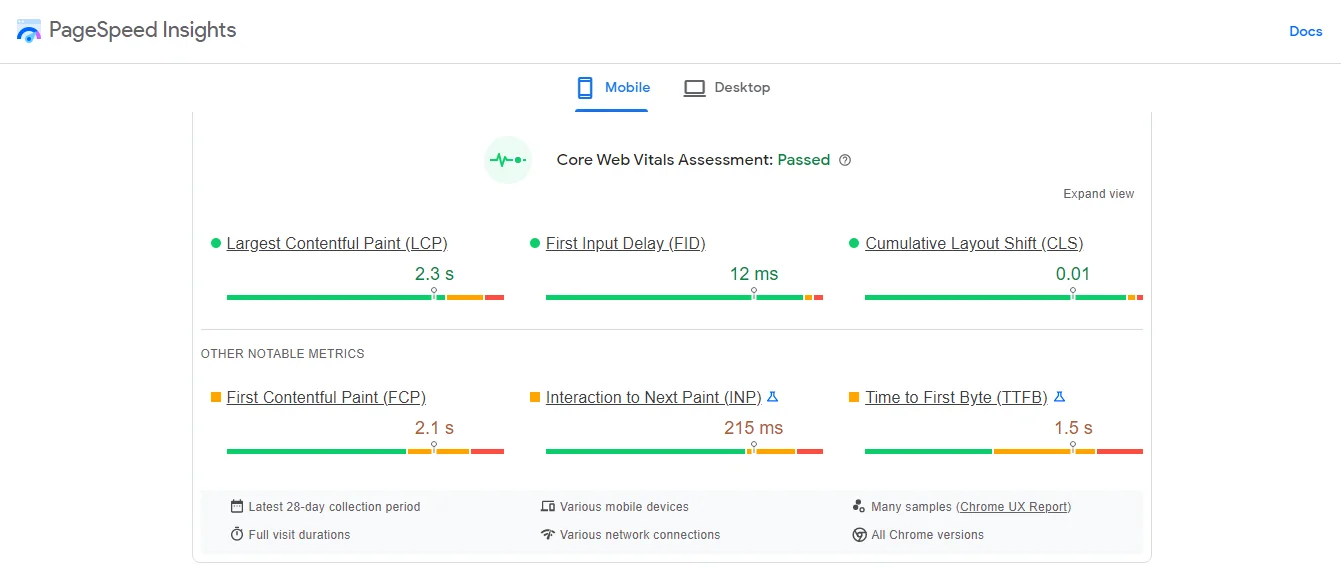1341x578 pixels.
Task: Click the orange square beside TTFB
Action: [x=854, y=397]
